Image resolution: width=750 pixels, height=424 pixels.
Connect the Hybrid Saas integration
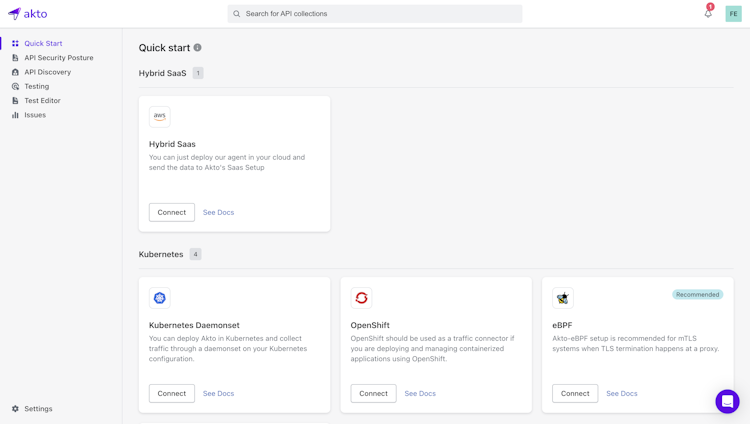pyautogui.click(x=172, y=212)
